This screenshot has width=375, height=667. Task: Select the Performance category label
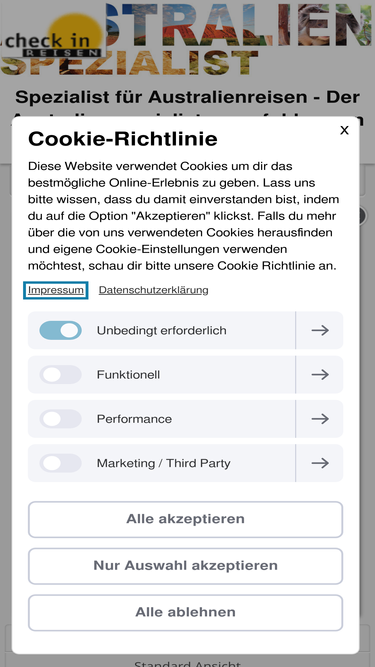tap(134, 419)
